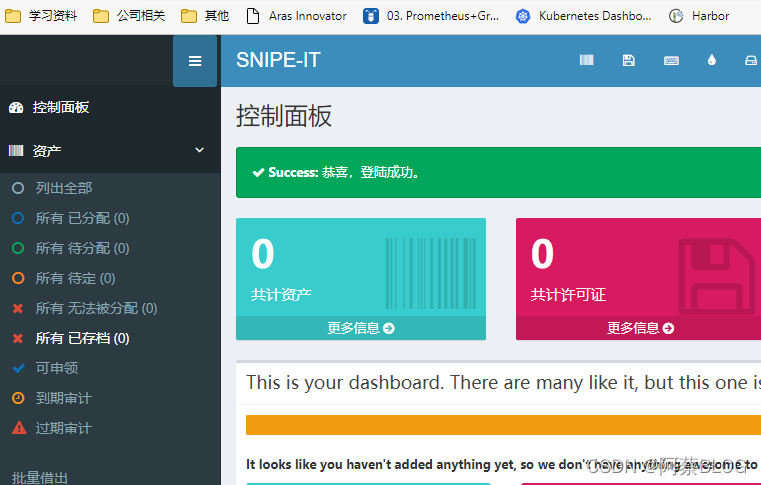
Task: Open Accessories via the keyboard header icon
Action: pyautogui.click(x=671, y=61)
